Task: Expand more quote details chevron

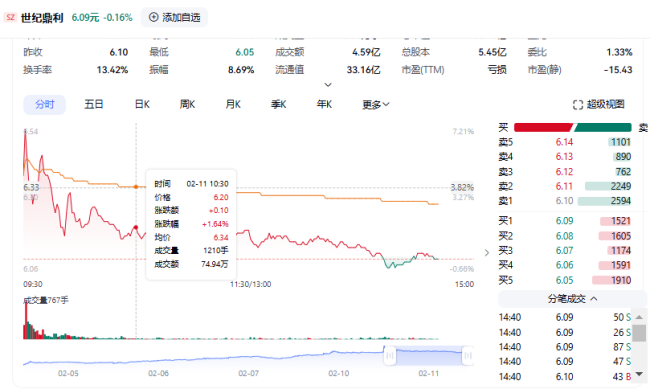Action: (x=328, y=85)
